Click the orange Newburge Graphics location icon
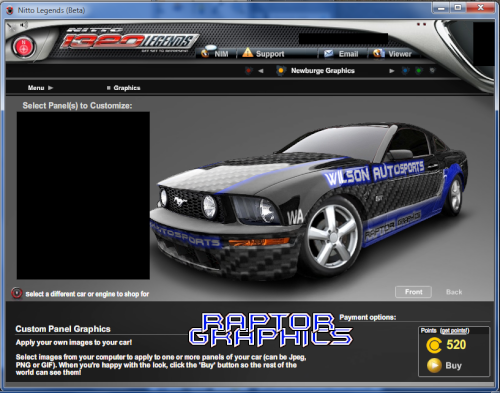500x393 pixels. pos(281,71)
